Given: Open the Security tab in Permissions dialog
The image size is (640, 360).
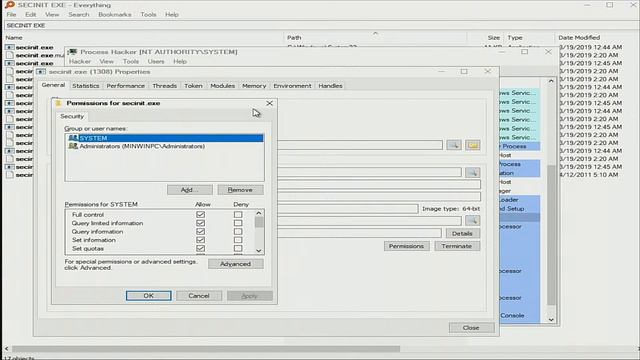Looking at the screenshot, I should [72, 116].
